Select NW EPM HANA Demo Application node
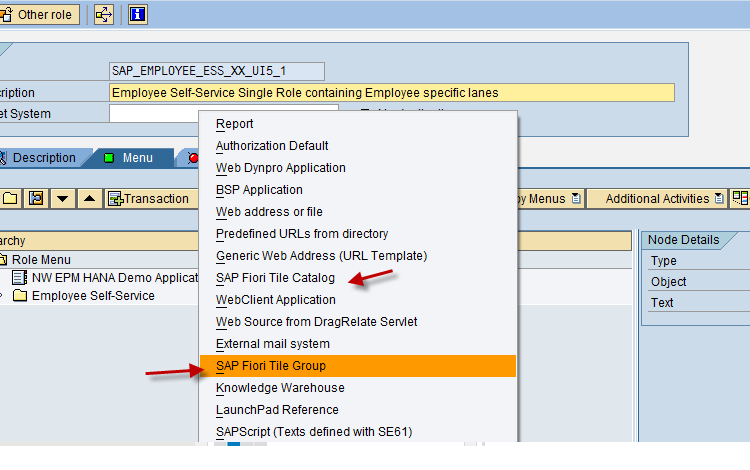The width and height of the screenshot is (750, 470). [115, 278]
